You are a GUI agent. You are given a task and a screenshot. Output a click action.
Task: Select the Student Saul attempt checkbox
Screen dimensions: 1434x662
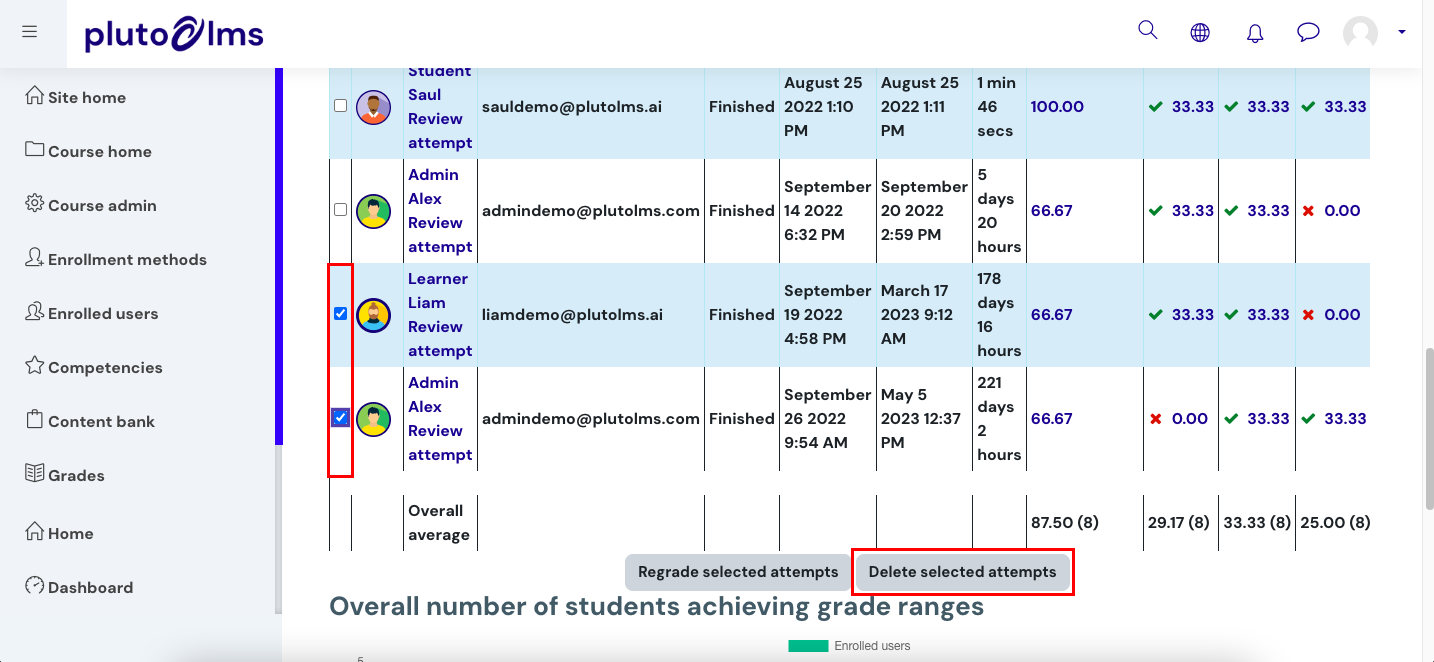(x=340, y=105)
